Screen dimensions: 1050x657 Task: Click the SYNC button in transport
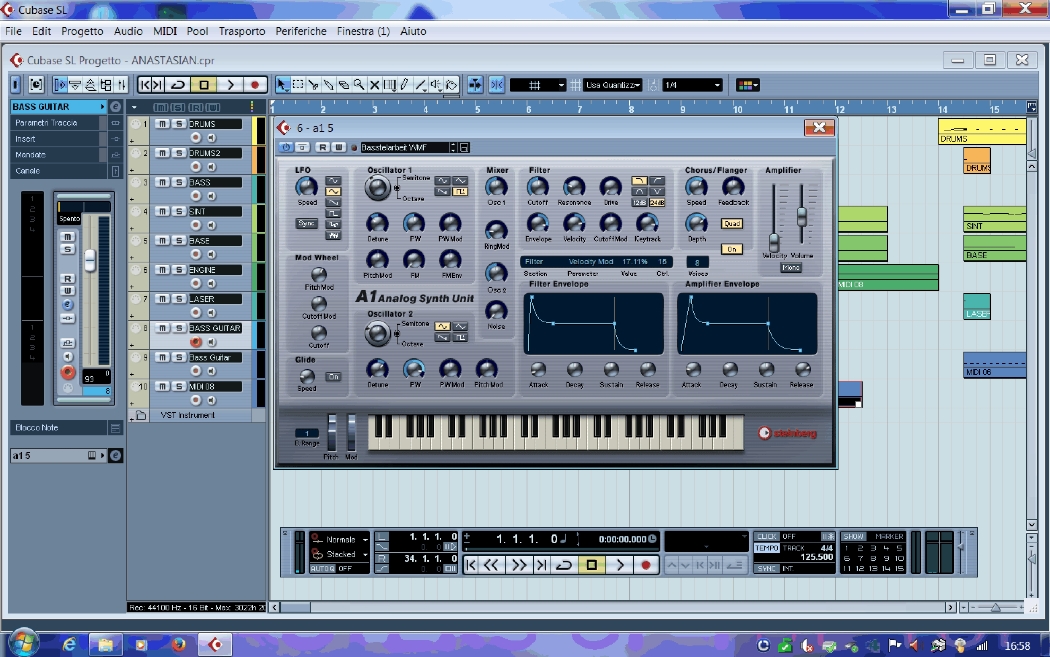(767, 569)
